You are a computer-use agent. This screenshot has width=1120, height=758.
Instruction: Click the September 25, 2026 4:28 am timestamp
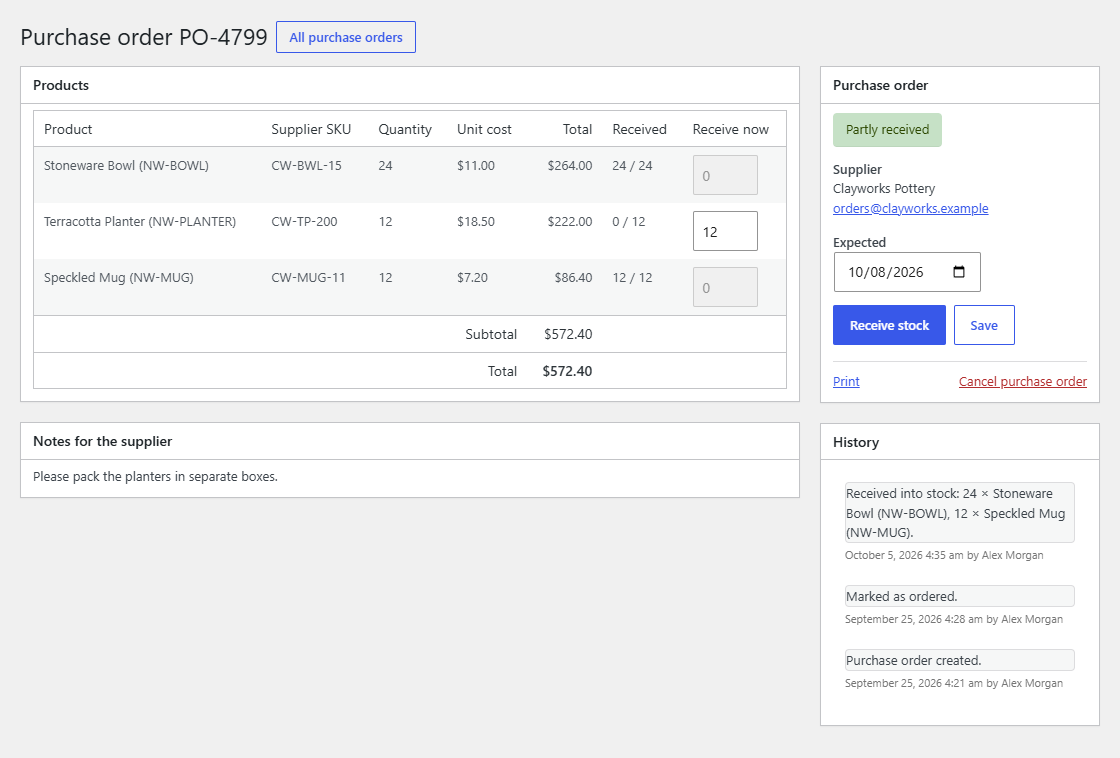pos(954,619)
